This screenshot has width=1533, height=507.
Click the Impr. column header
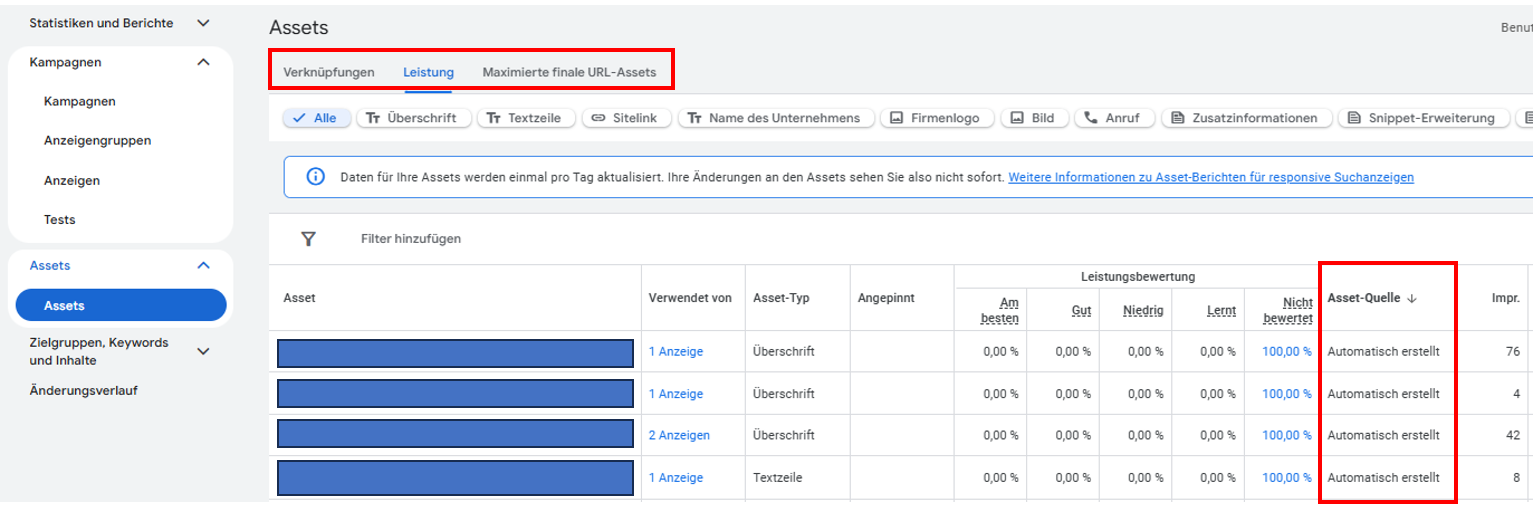click(x=1506, y=298)
